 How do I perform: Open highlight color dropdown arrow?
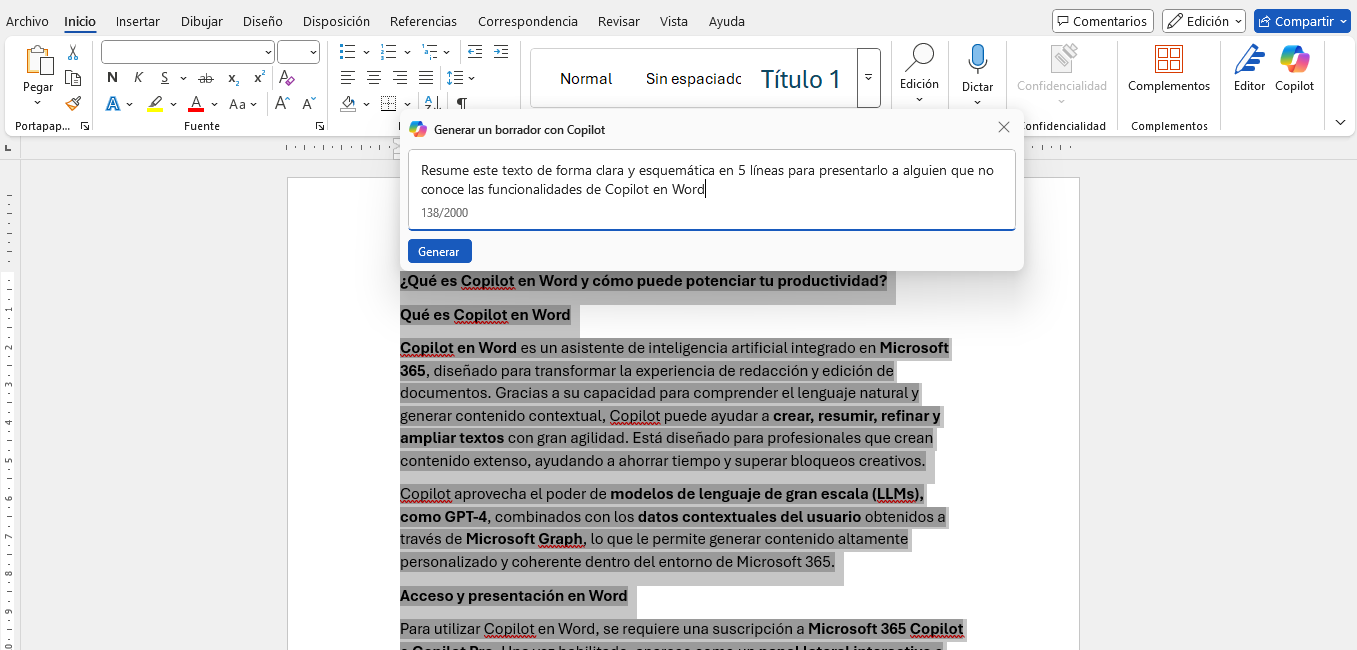[x=174, y=104]
